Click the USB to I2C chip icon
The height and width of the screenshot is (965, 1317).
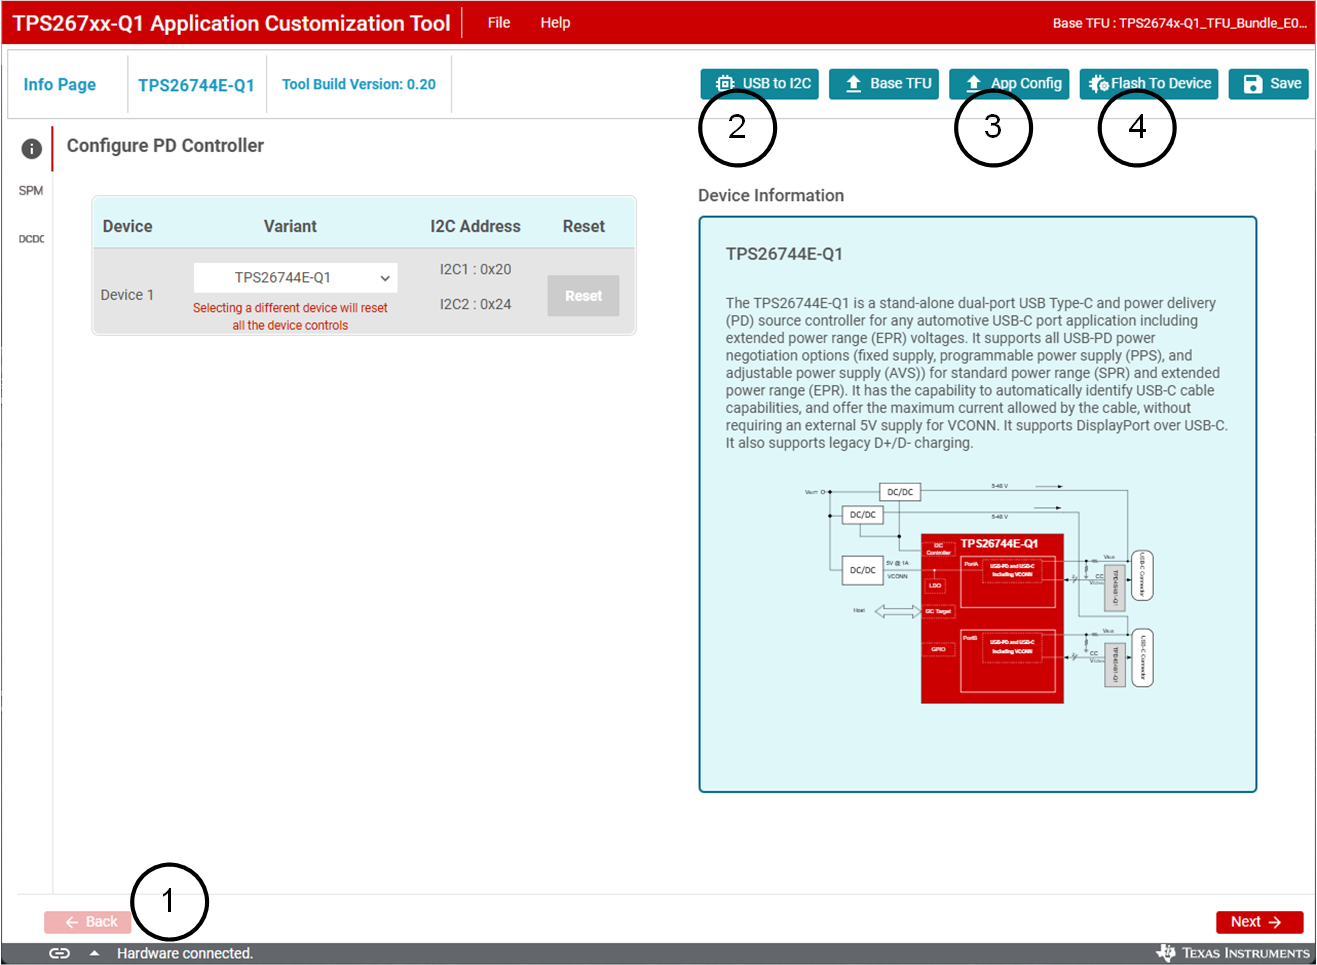[x=725, y=84]
